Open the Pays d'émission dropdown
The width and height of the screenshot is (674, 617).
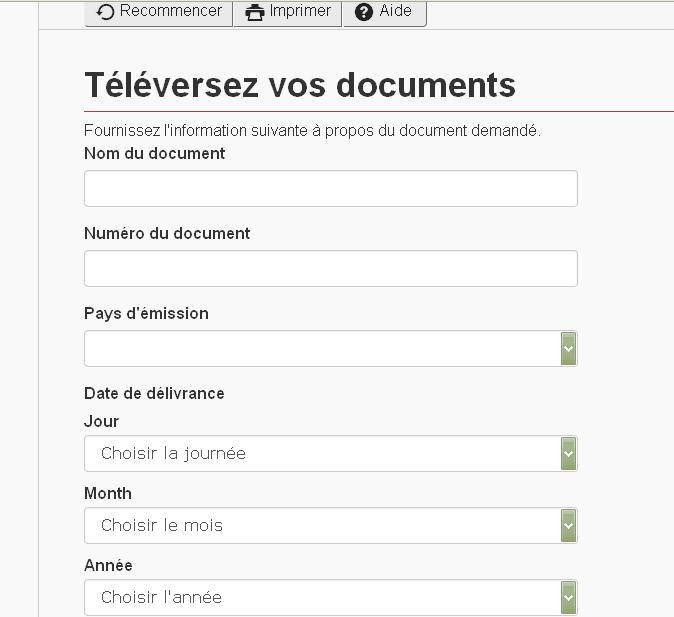(x=331, y=348)
